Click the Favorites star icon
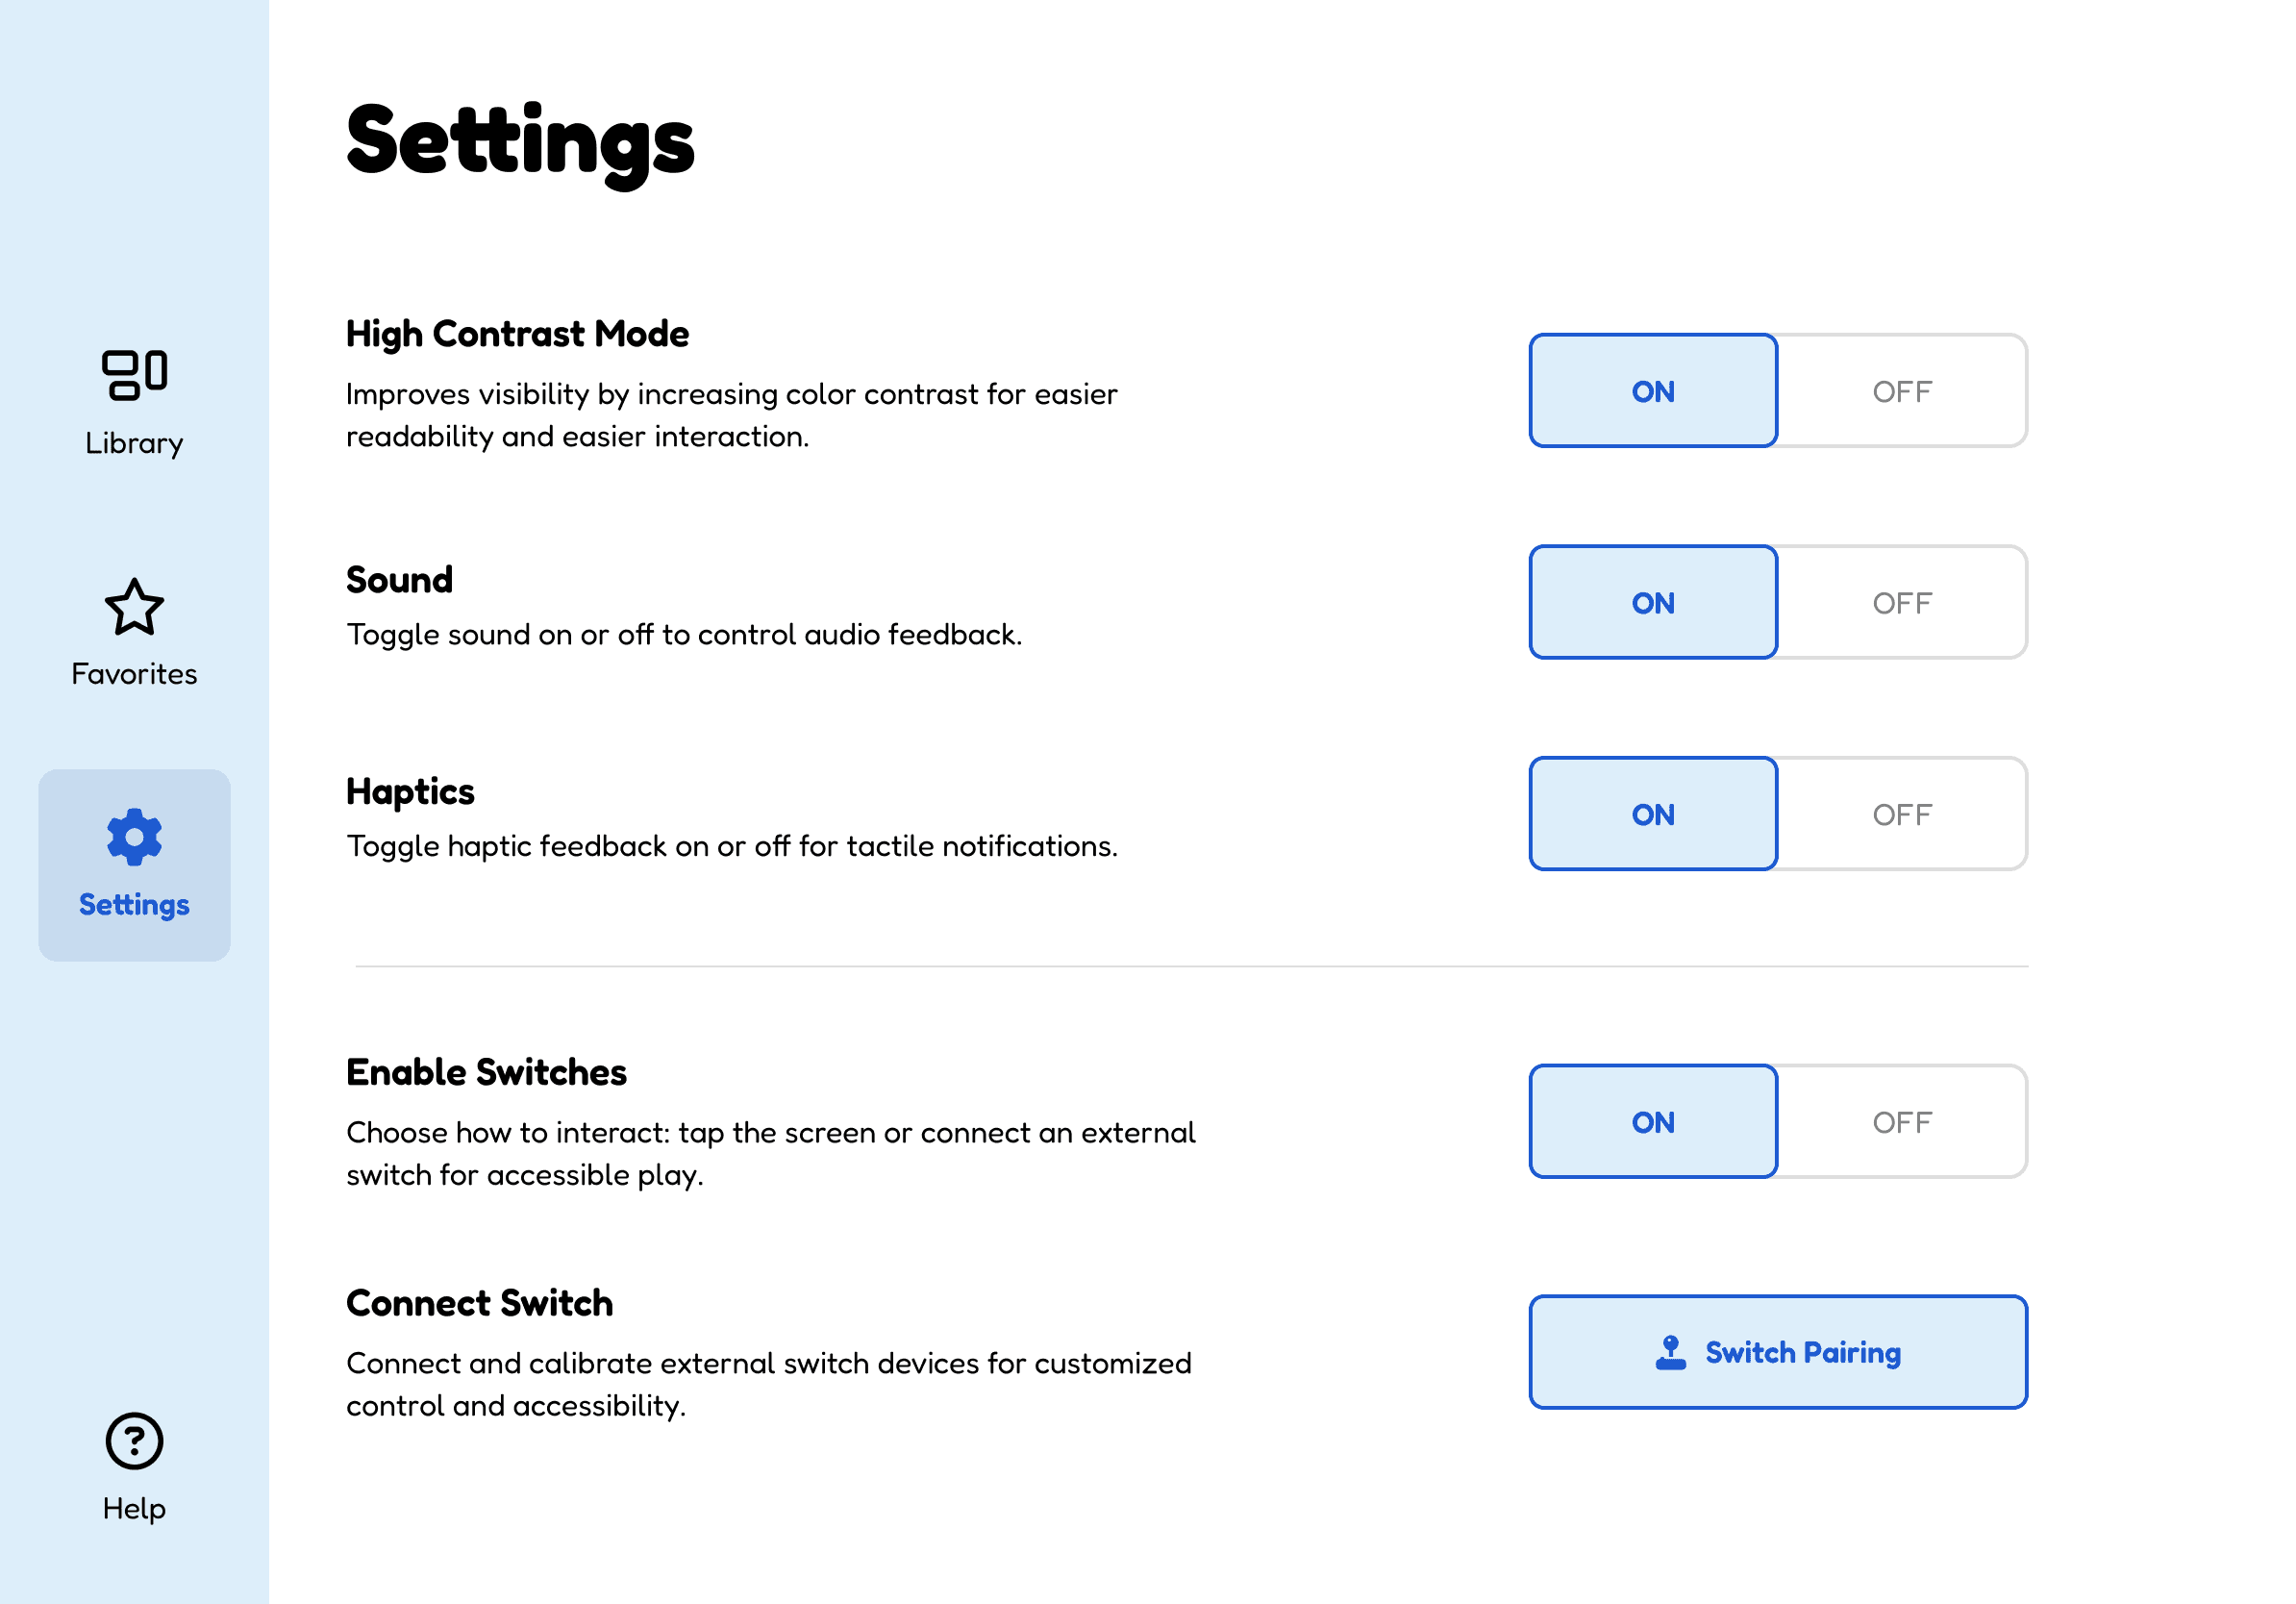The height and width of the screenshot is (1604, 2296). coord(134,606)
